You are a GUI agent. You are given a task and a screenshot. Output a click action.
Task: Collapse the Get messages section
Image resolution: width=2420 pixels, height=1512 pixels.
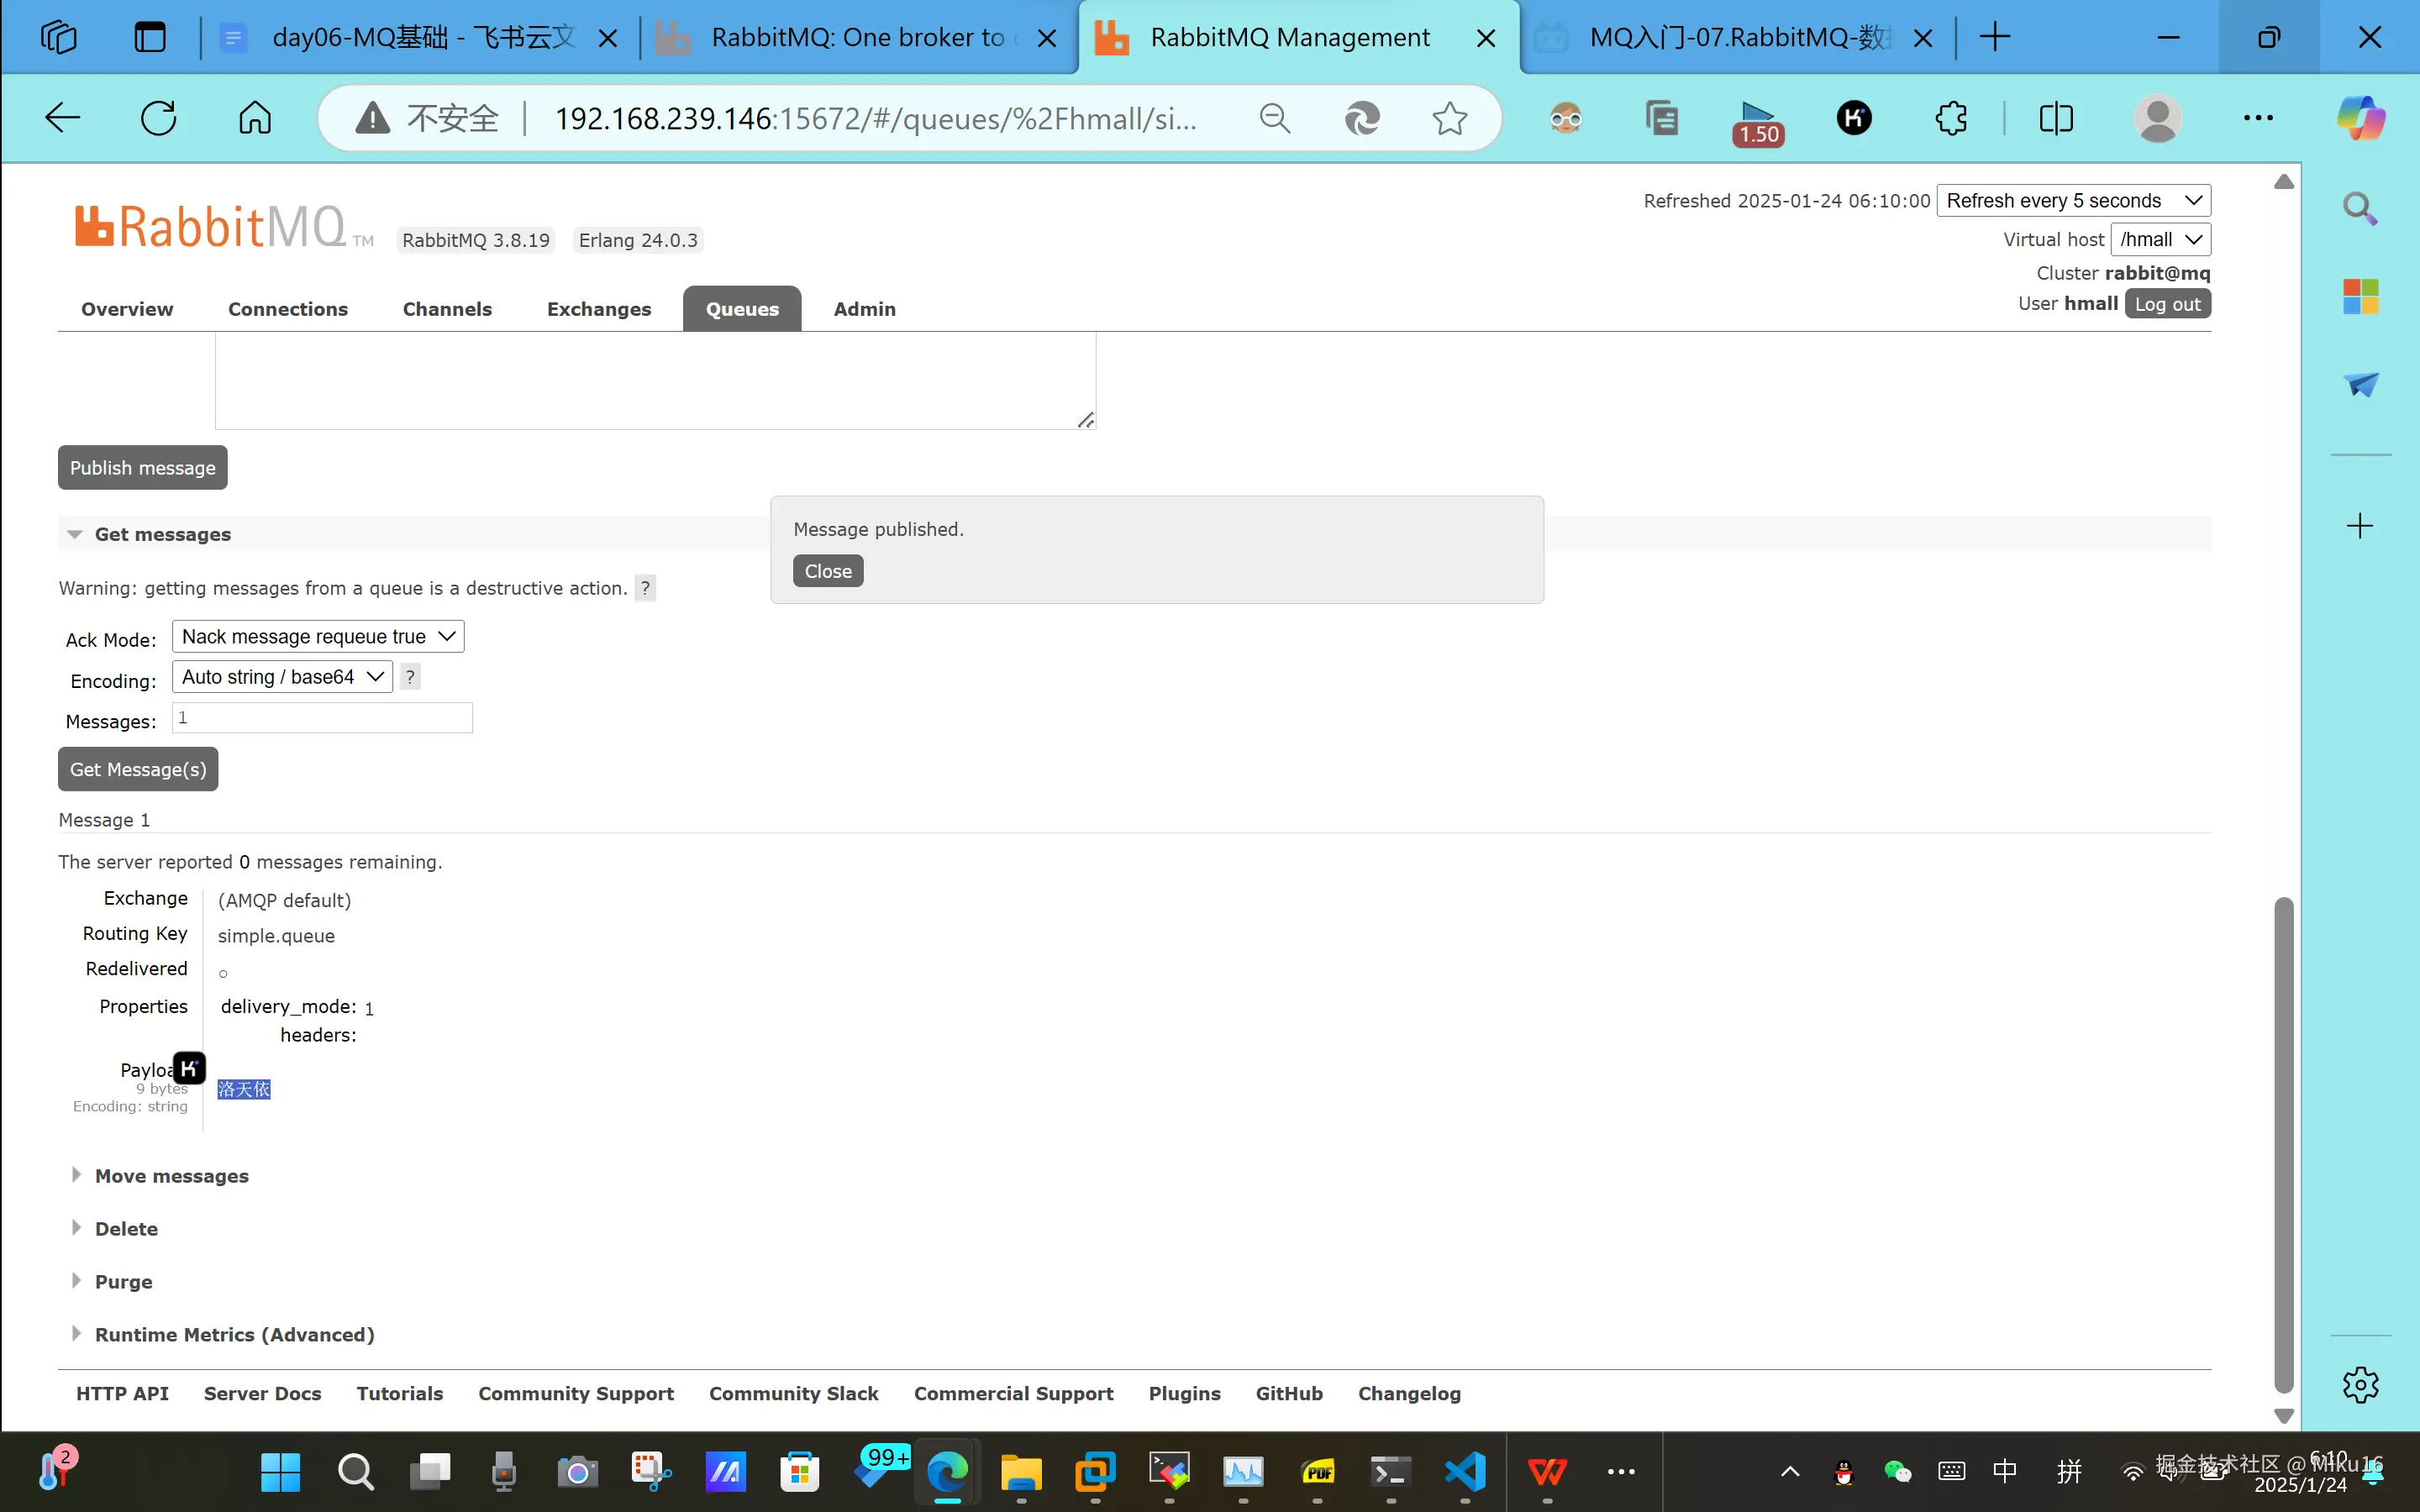[162, 534]
